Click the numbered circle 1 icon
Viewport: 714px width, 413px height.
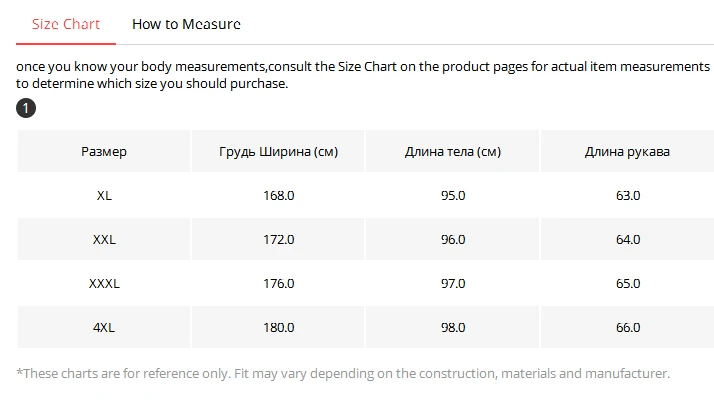tap(26, 108)
